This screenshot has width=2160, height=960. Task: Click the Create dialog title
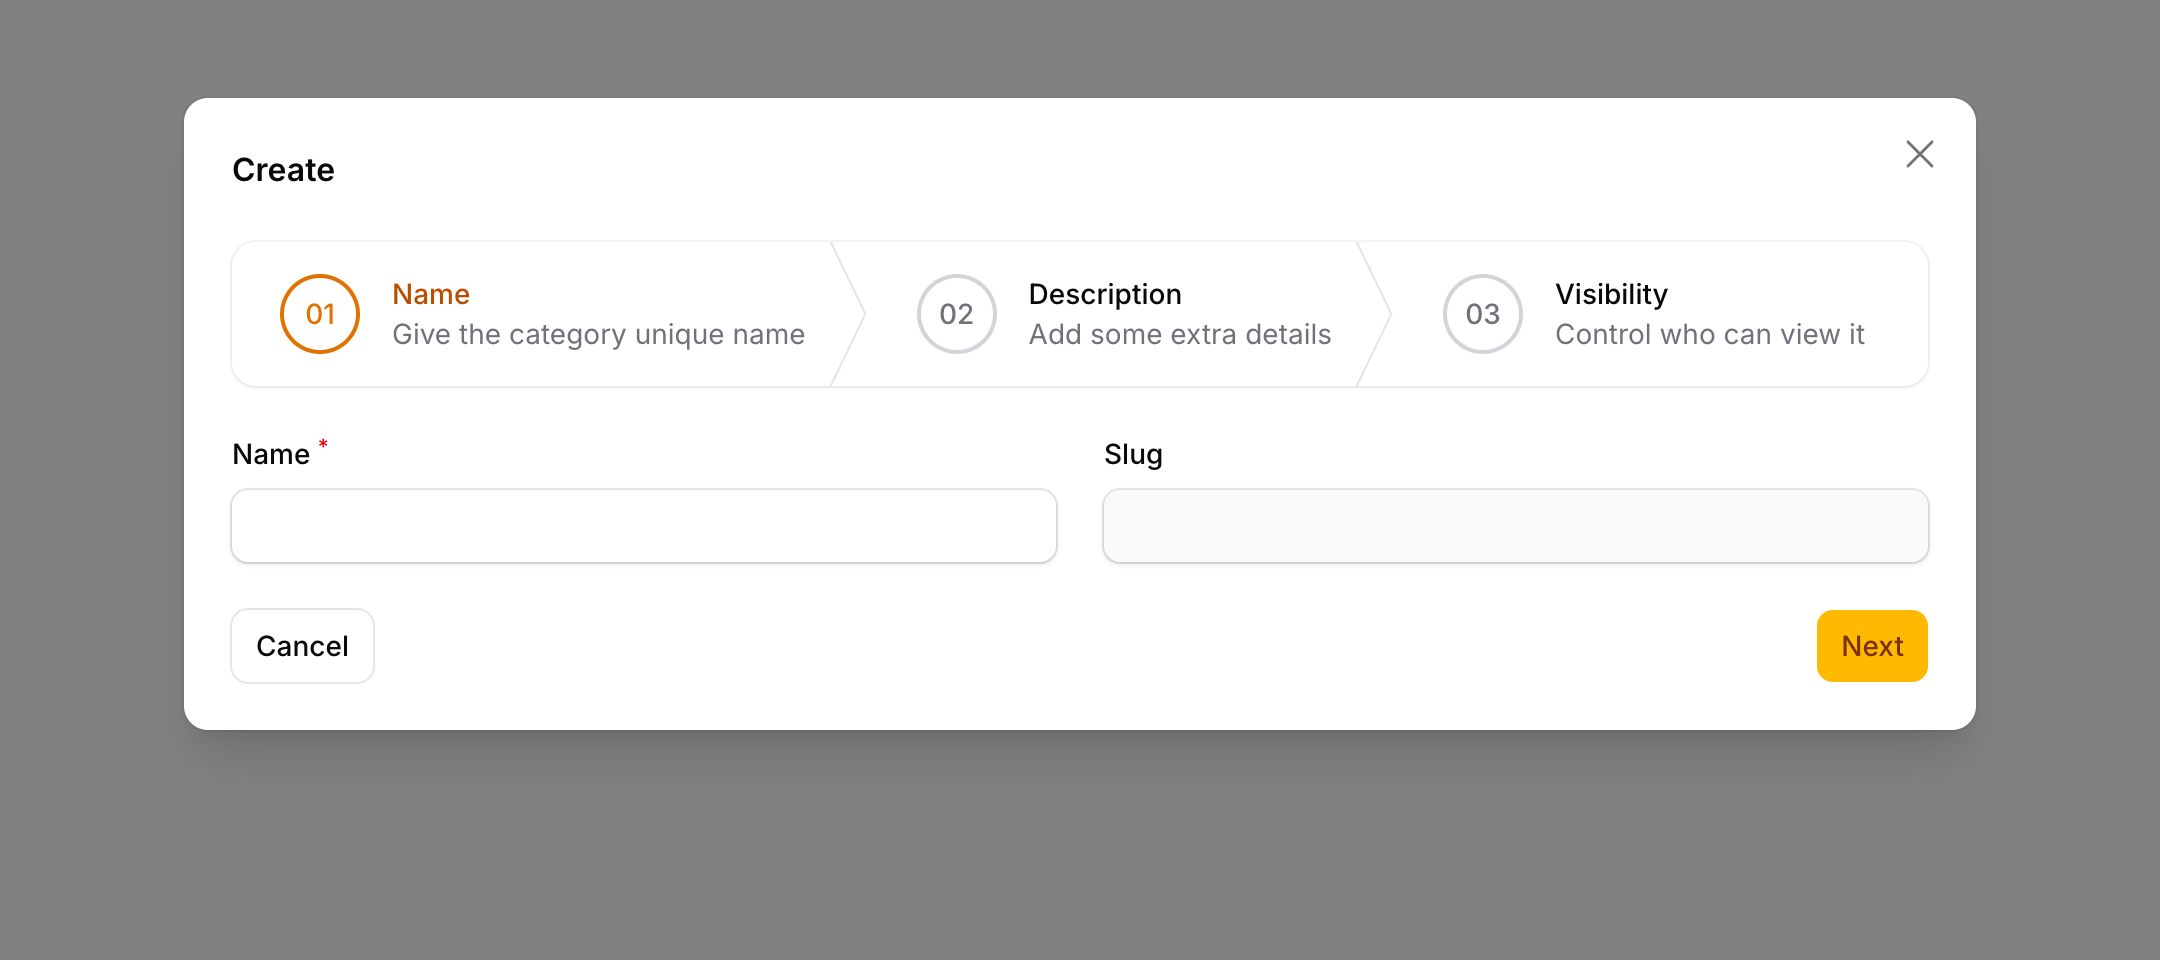click(x=283, y=169)
